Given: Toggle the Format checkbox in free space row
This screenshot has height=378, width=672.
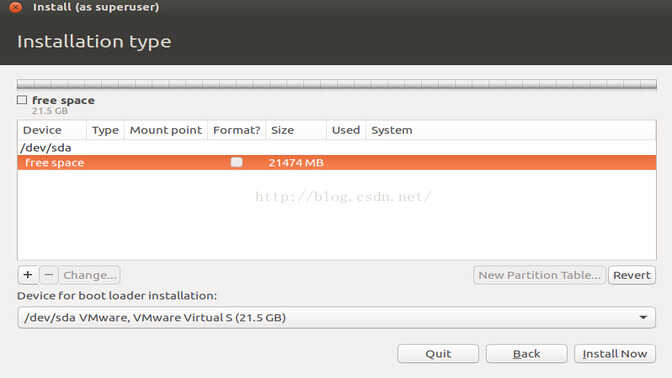Looking at the screenshot, I should [x=236, y=162].
